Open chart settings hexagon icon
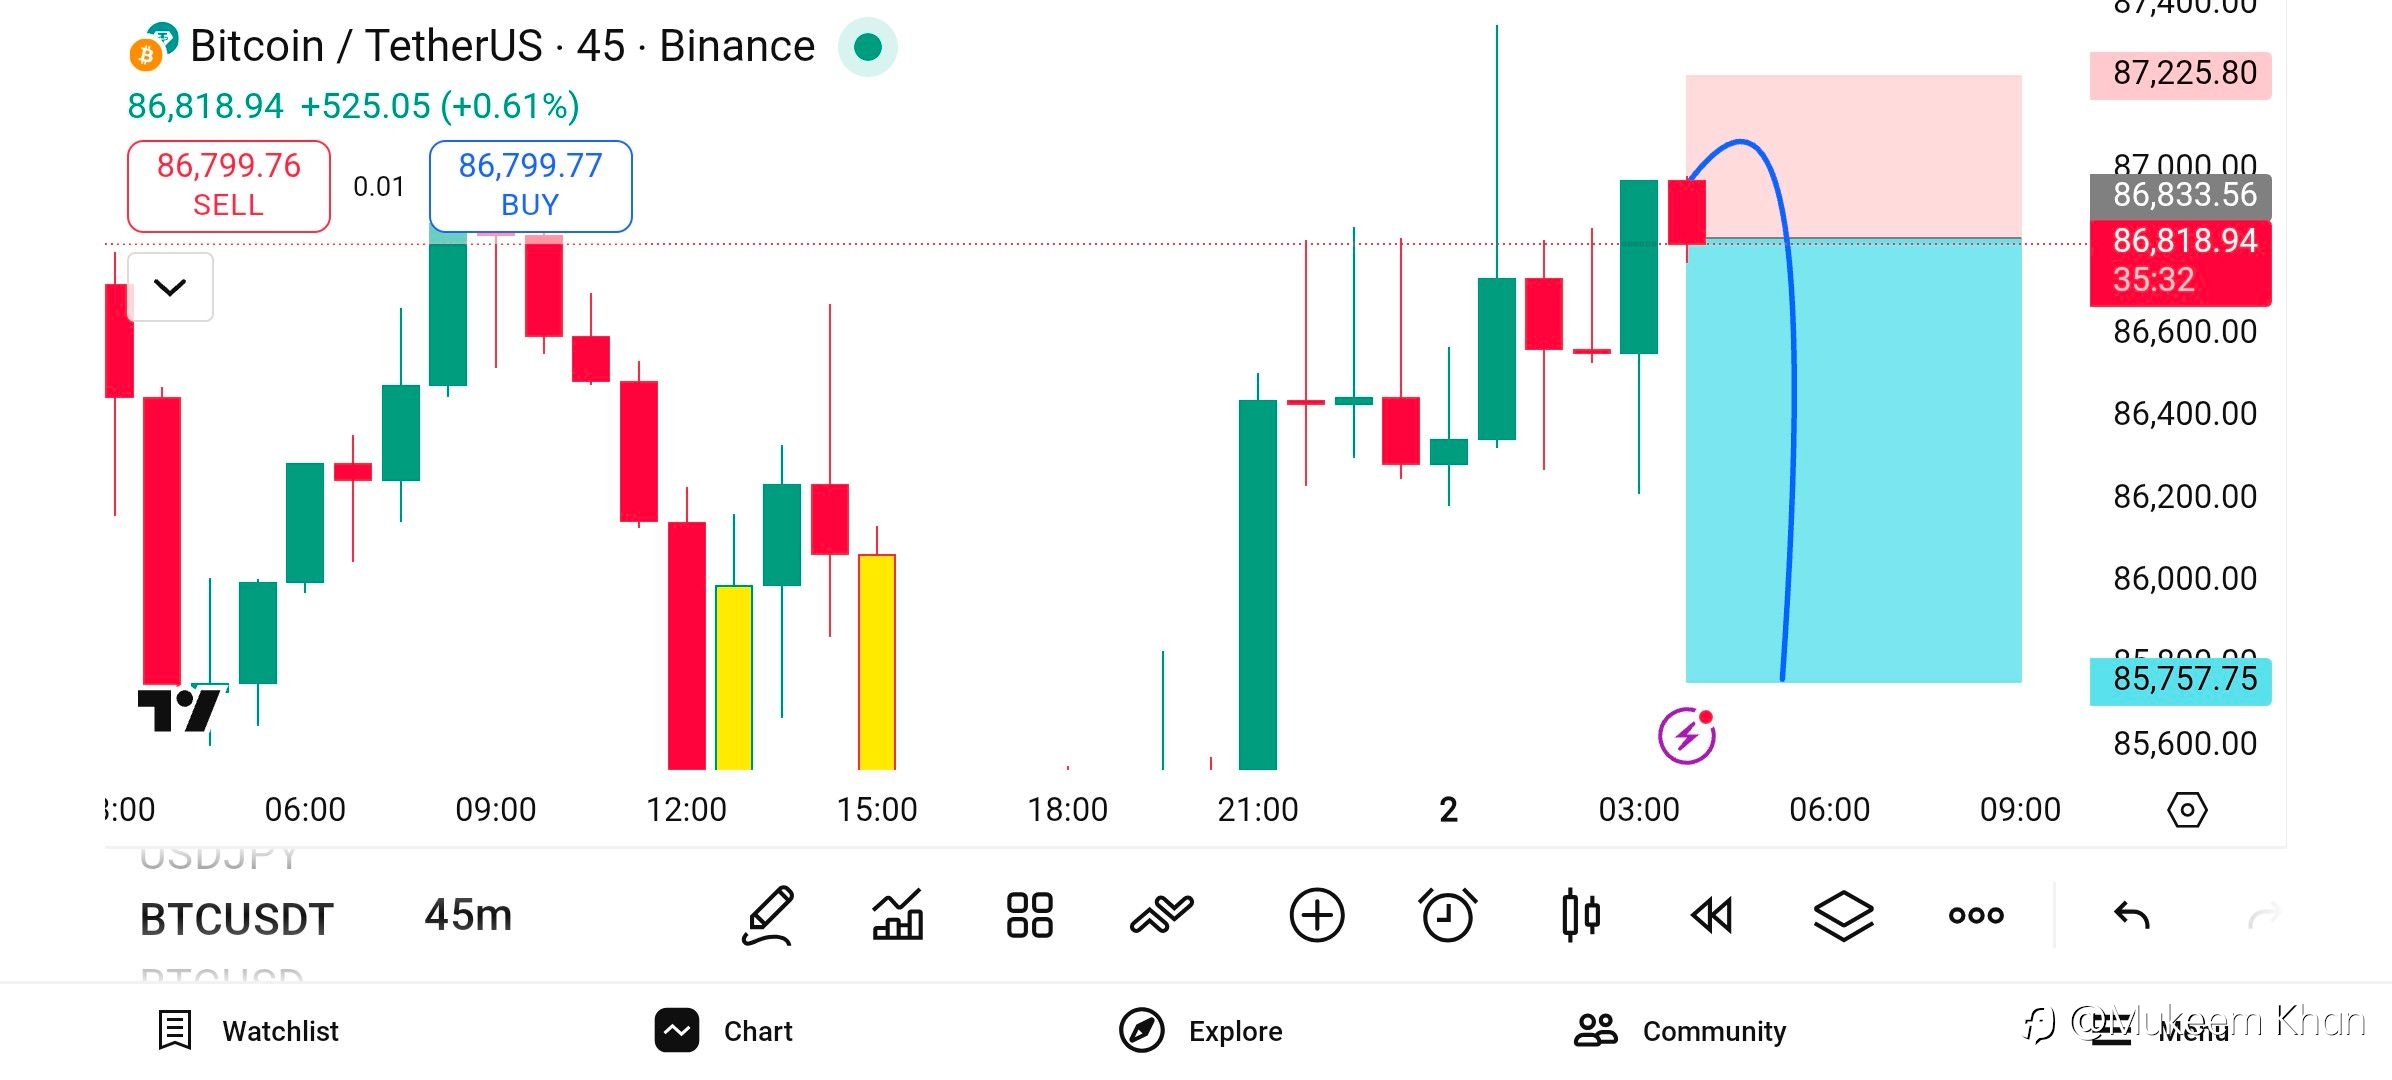The width and height of the screenshot is (2392, 1080). (x=2187, y=809)
